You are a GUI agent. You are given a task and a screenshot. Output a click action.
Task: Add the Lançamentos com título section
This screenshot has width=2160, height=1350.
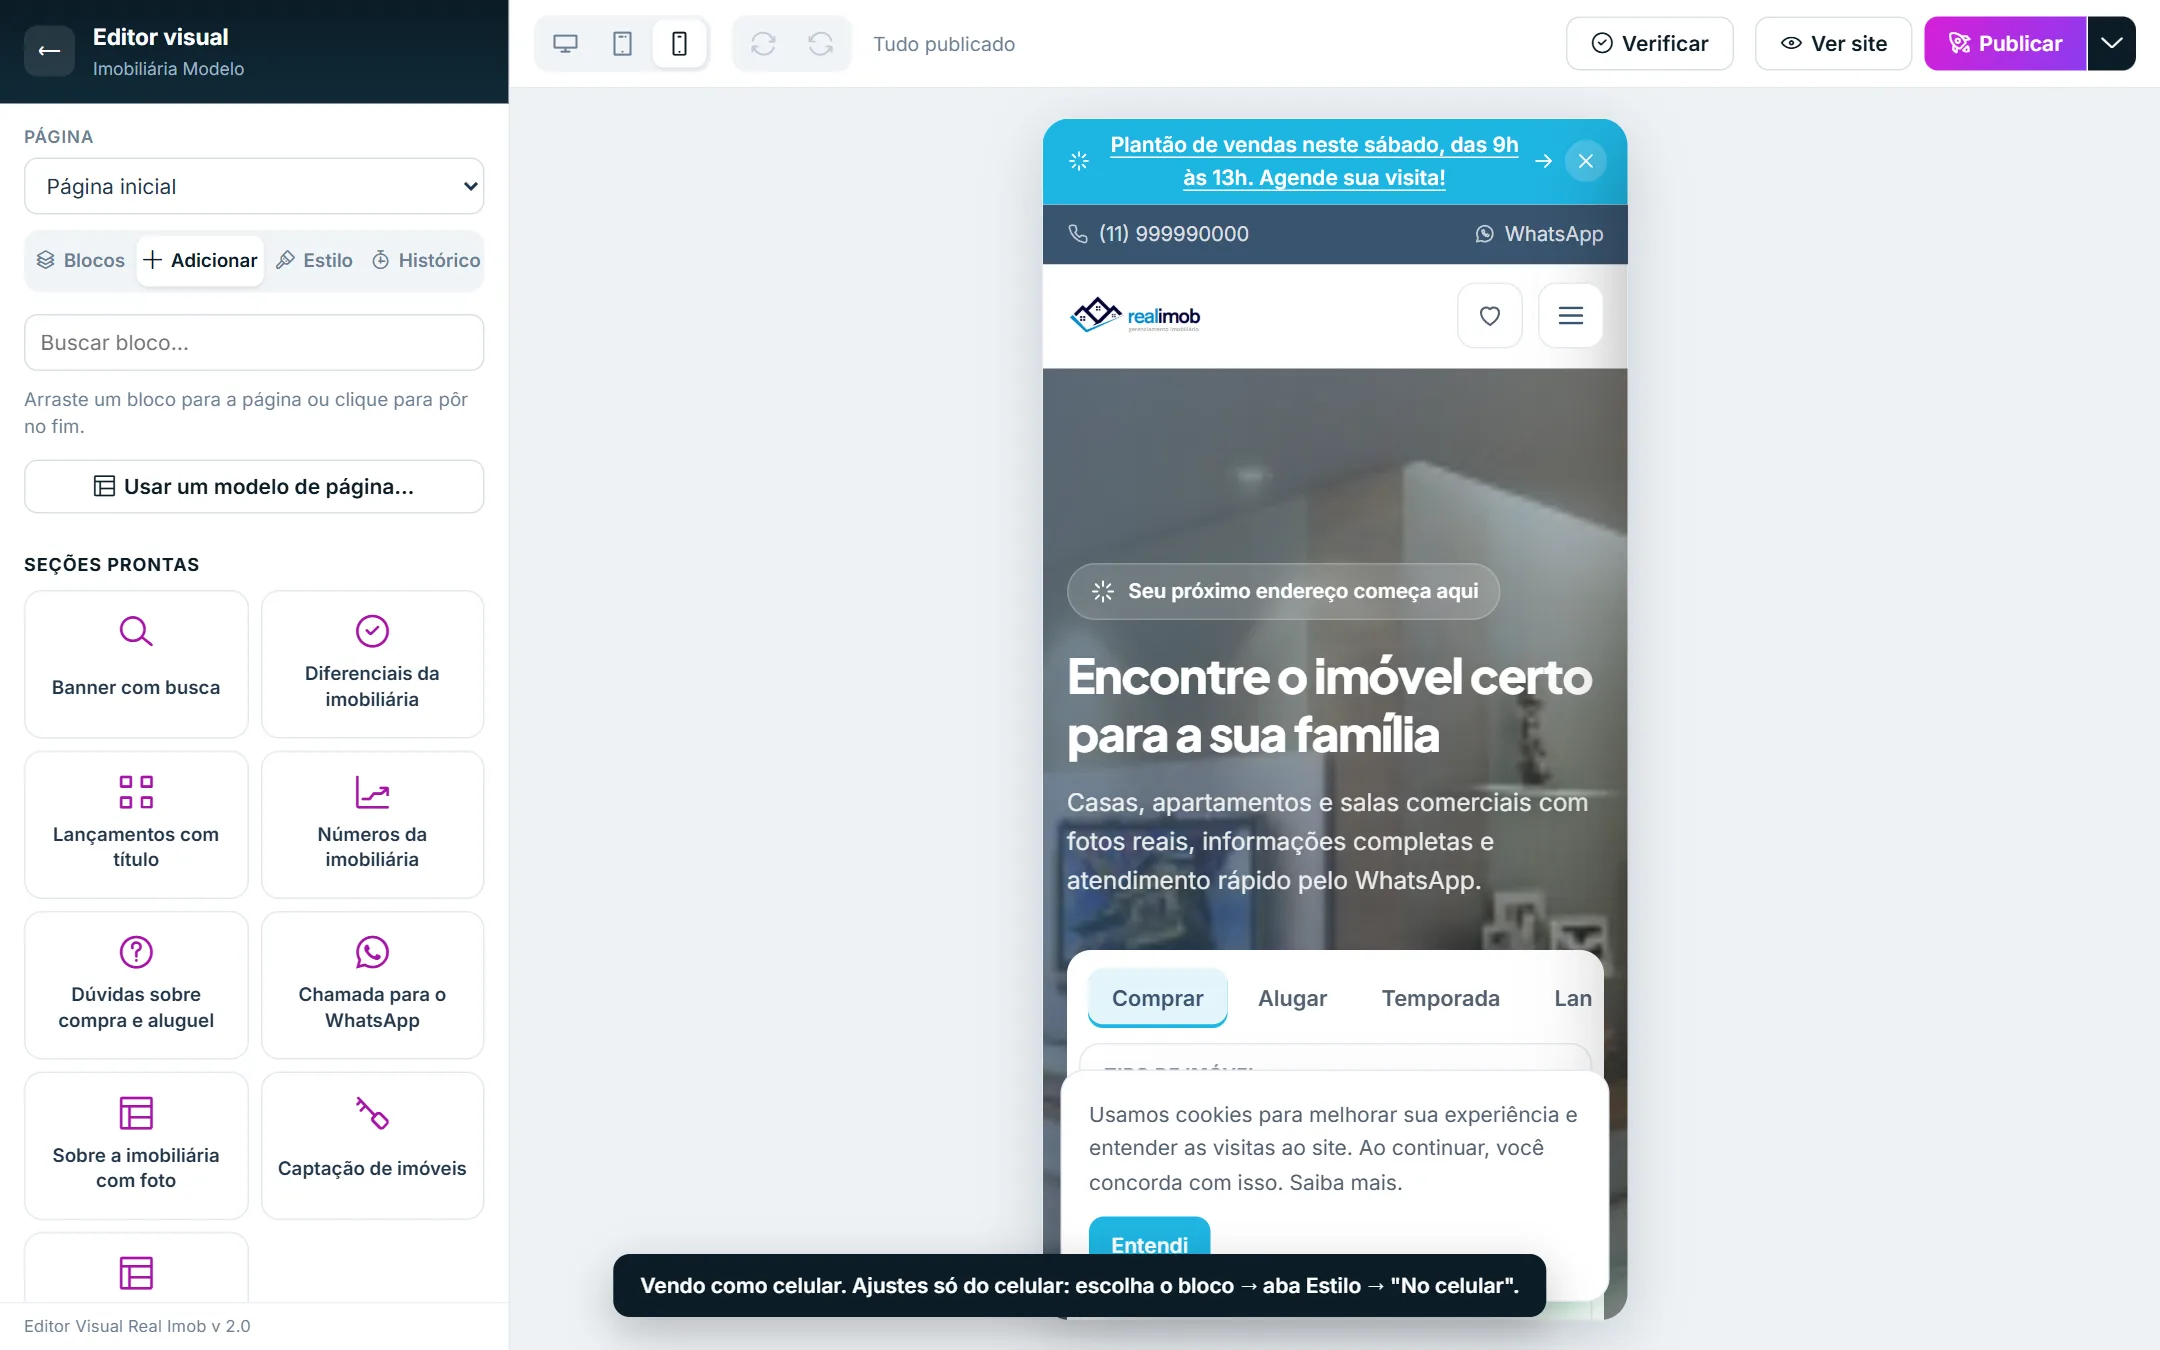point(136,825)
